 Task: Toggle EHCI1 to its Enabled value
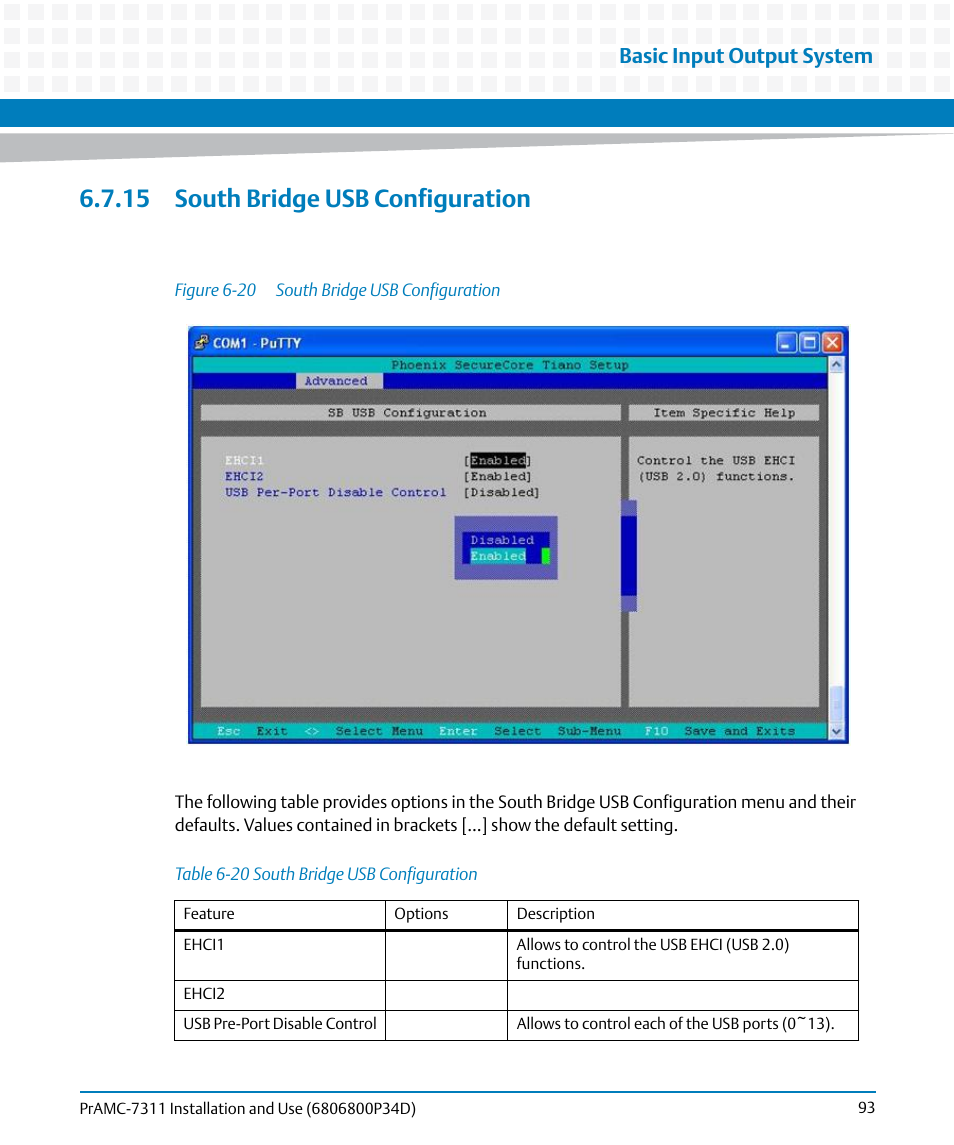(x=498, y=459)
